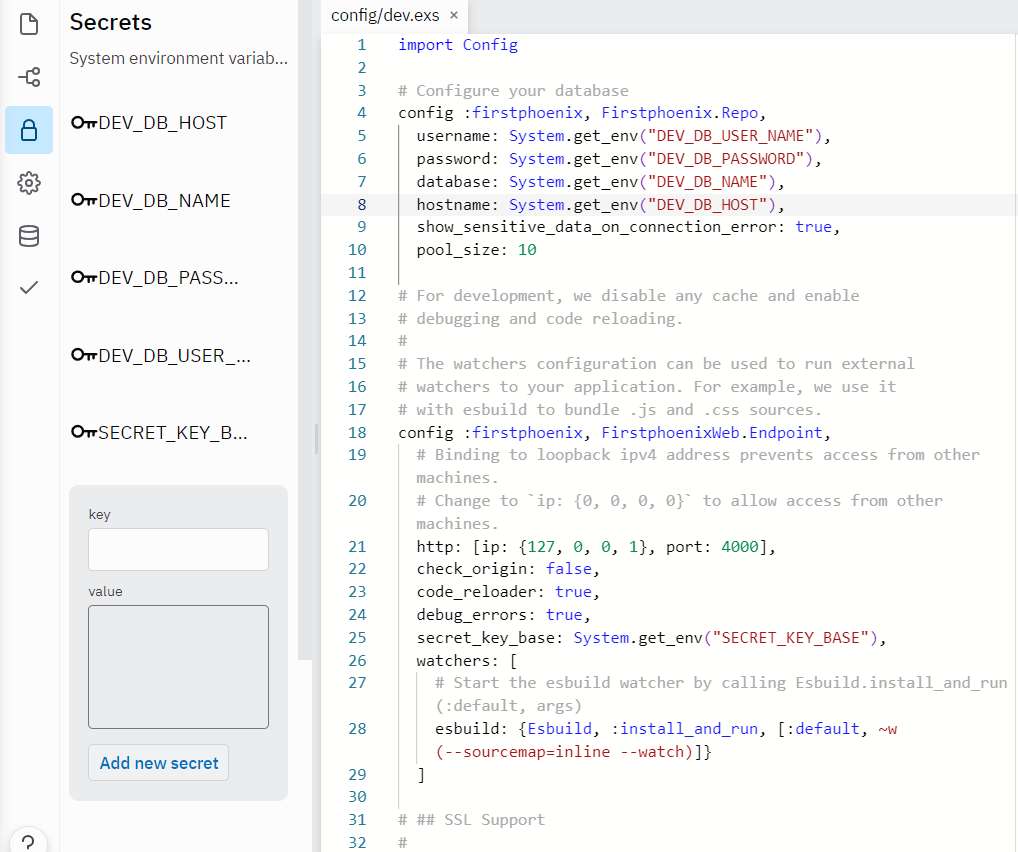This screenshot has width=1018, height=852.
Task: Click line number 8 in the editor
Action: coord(361,204)
